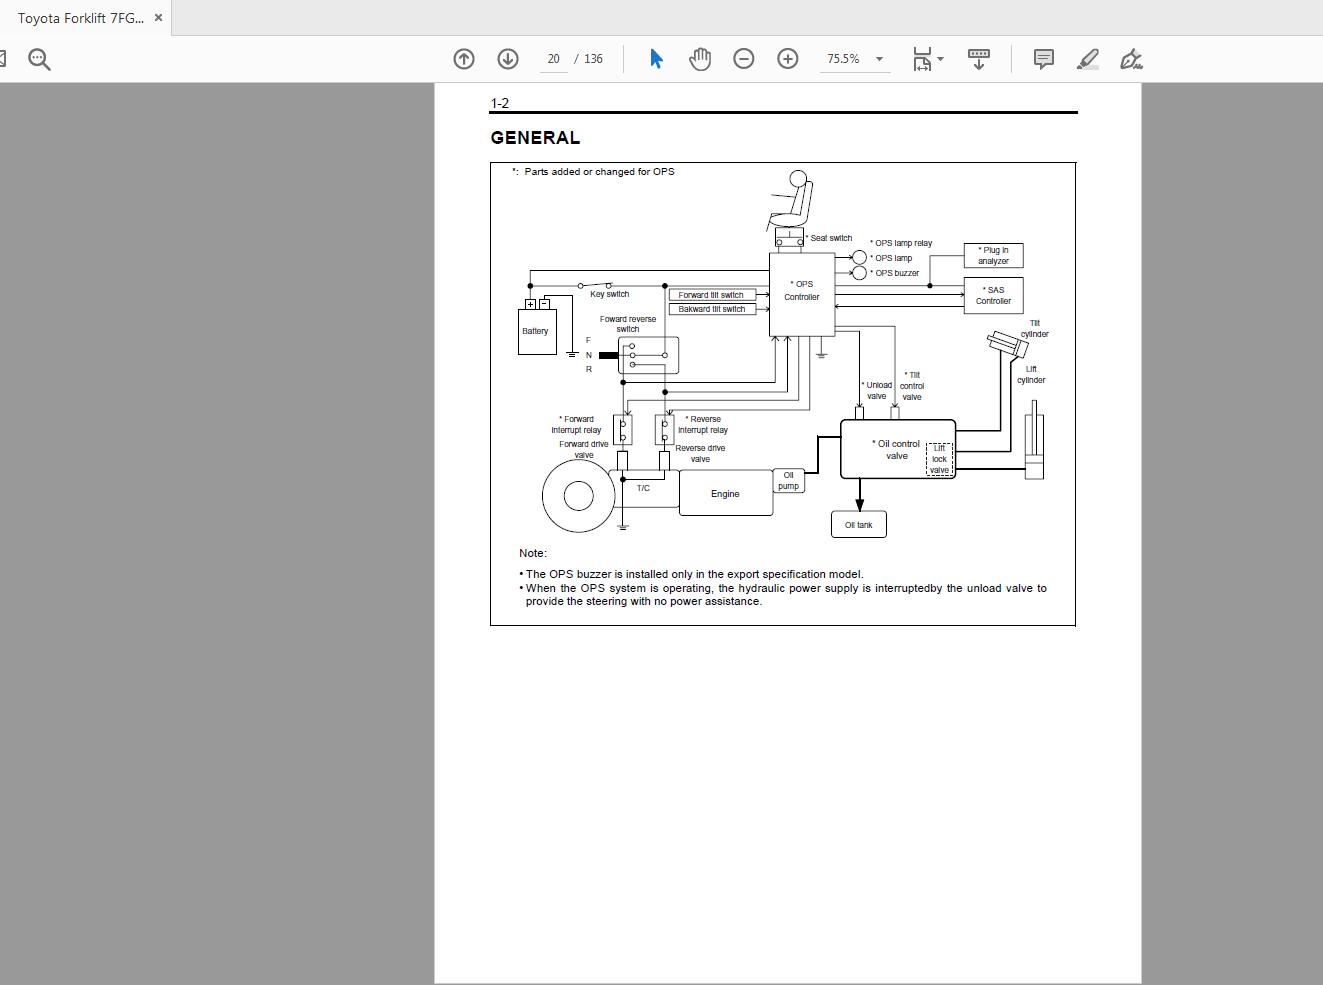Click the Unload valve label
The height and width of the screenshot is (985, 1323).
click(x=877, y=390)
